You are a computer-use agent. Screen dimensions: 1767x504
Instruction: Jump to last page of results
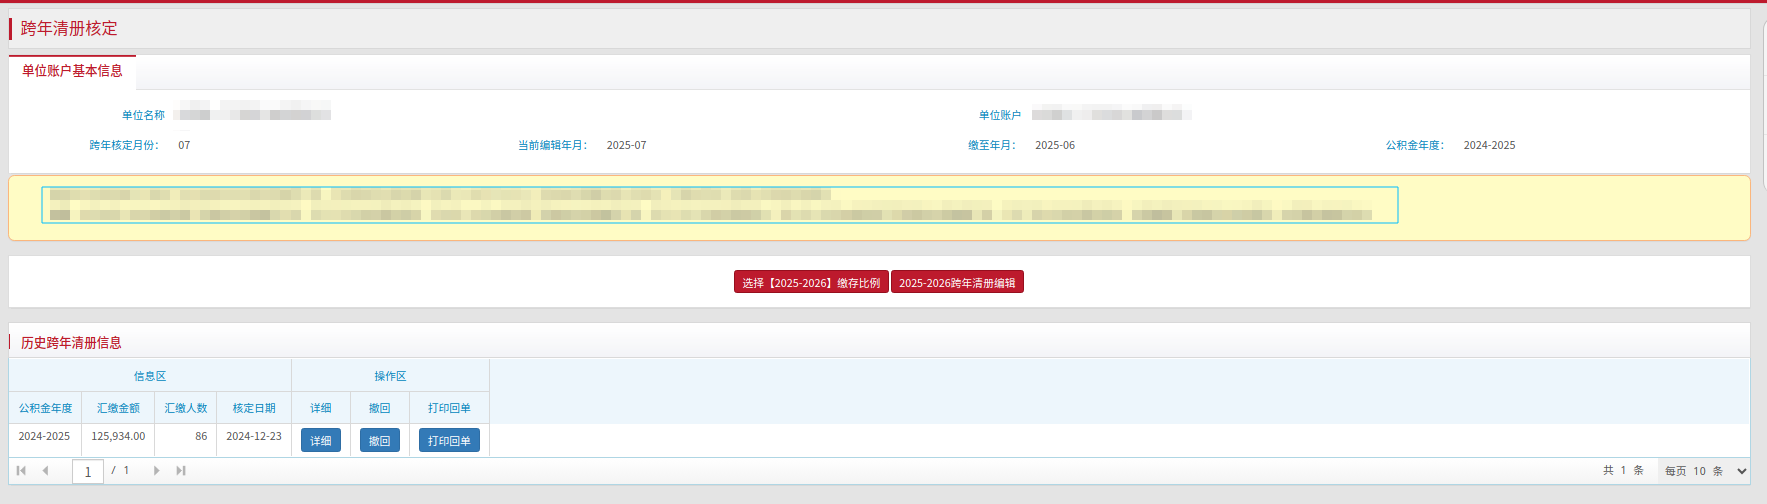[x=181, y=471]
